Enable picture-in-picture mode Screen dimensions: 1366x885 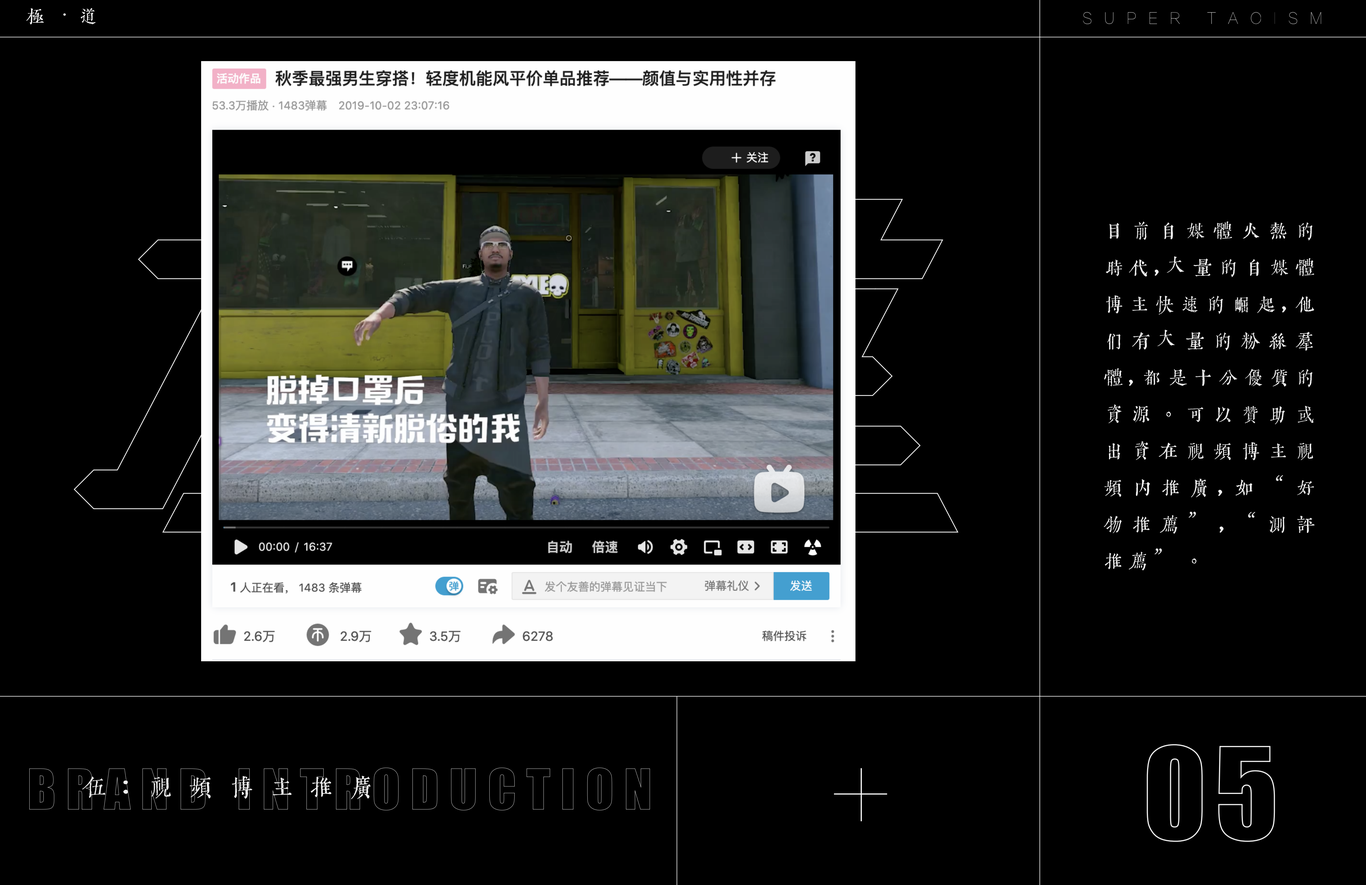(x=712, y=547)
